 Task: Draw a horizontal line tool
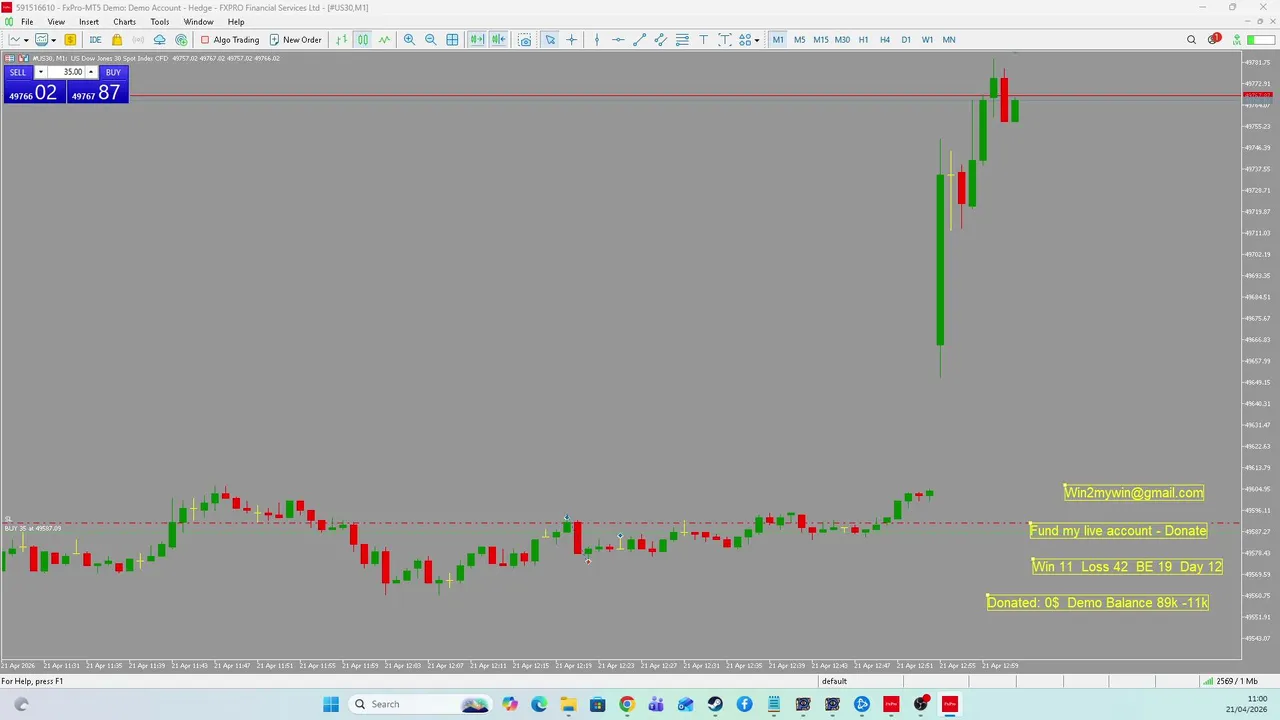[618, 40]
